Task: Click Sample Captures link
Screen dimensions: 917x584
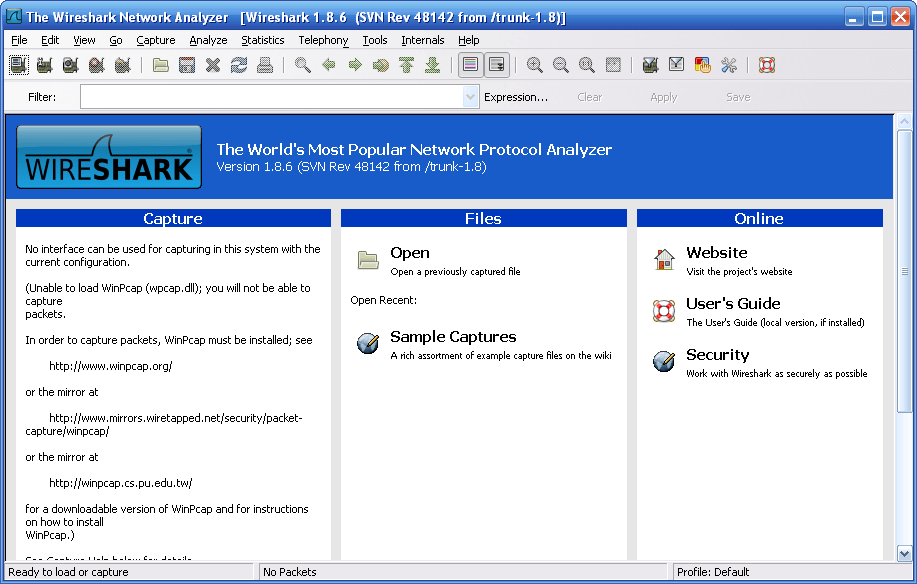Action: [x=453, y=337]
